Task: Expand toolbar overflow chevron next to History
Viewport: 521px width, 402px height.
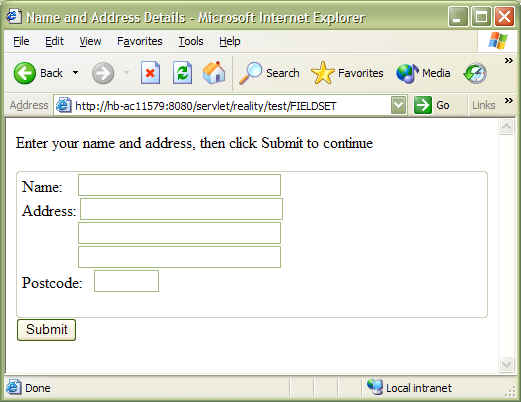Action: 508,61
